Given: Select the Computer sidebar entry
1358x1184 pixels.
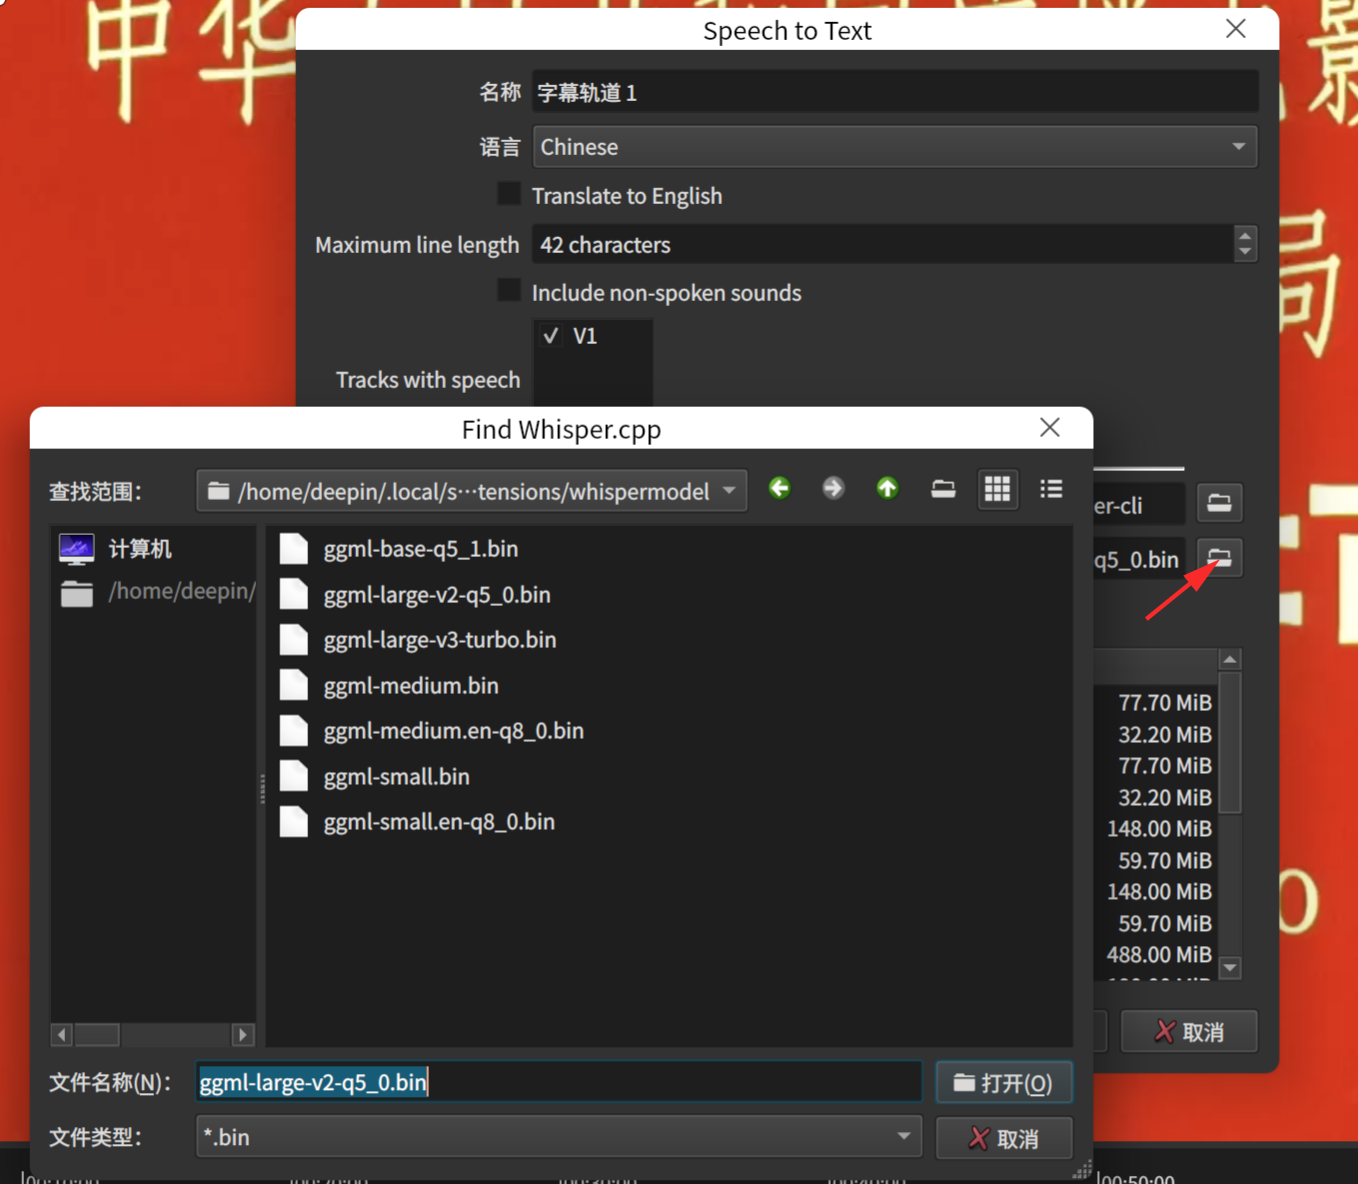Looking at the screenshot, I should tap(155, 548).
